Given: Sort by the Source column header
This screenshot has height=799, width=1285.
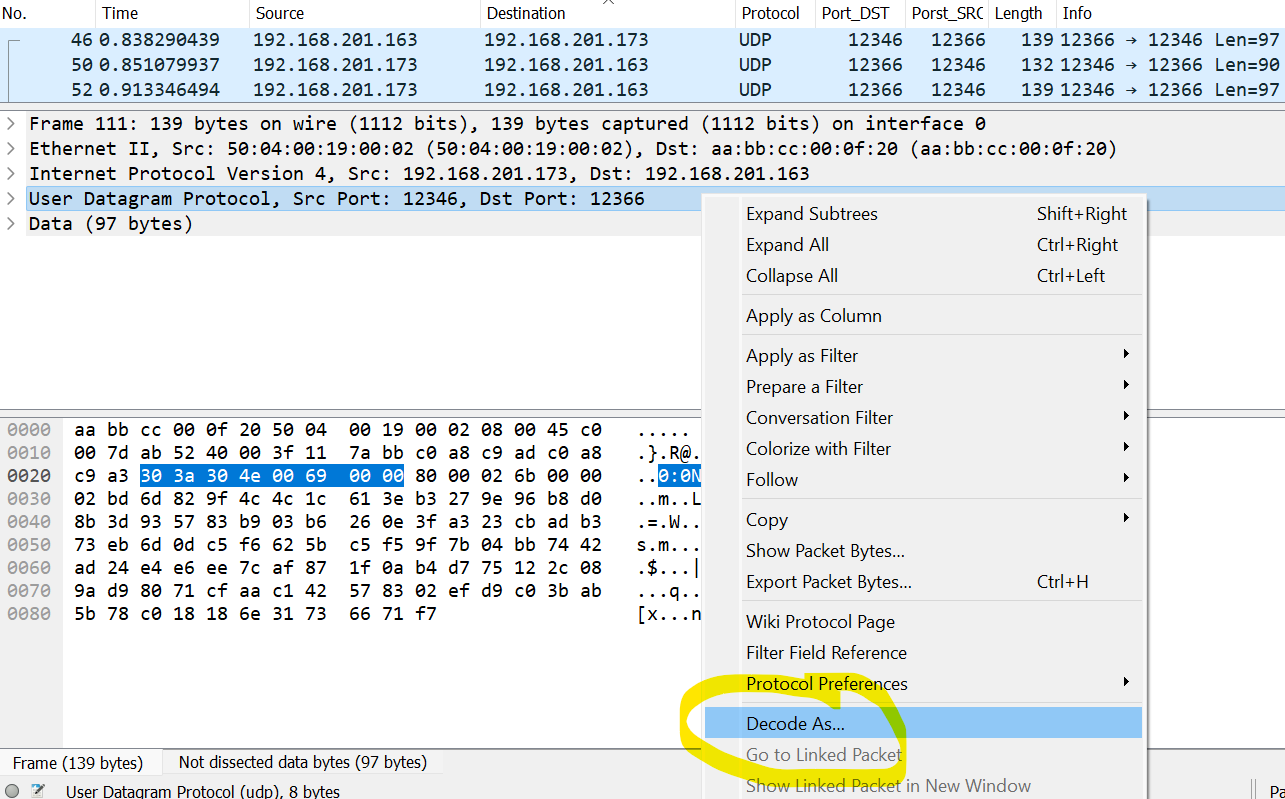Looking at the screenshot, I should (365, 14).
